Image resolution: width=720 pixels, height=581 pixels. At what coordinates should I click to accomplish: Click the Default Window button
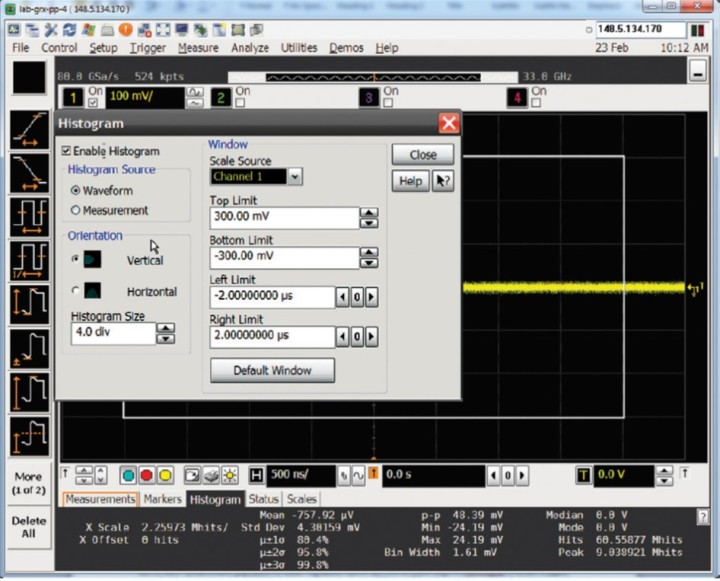[272, 370]
